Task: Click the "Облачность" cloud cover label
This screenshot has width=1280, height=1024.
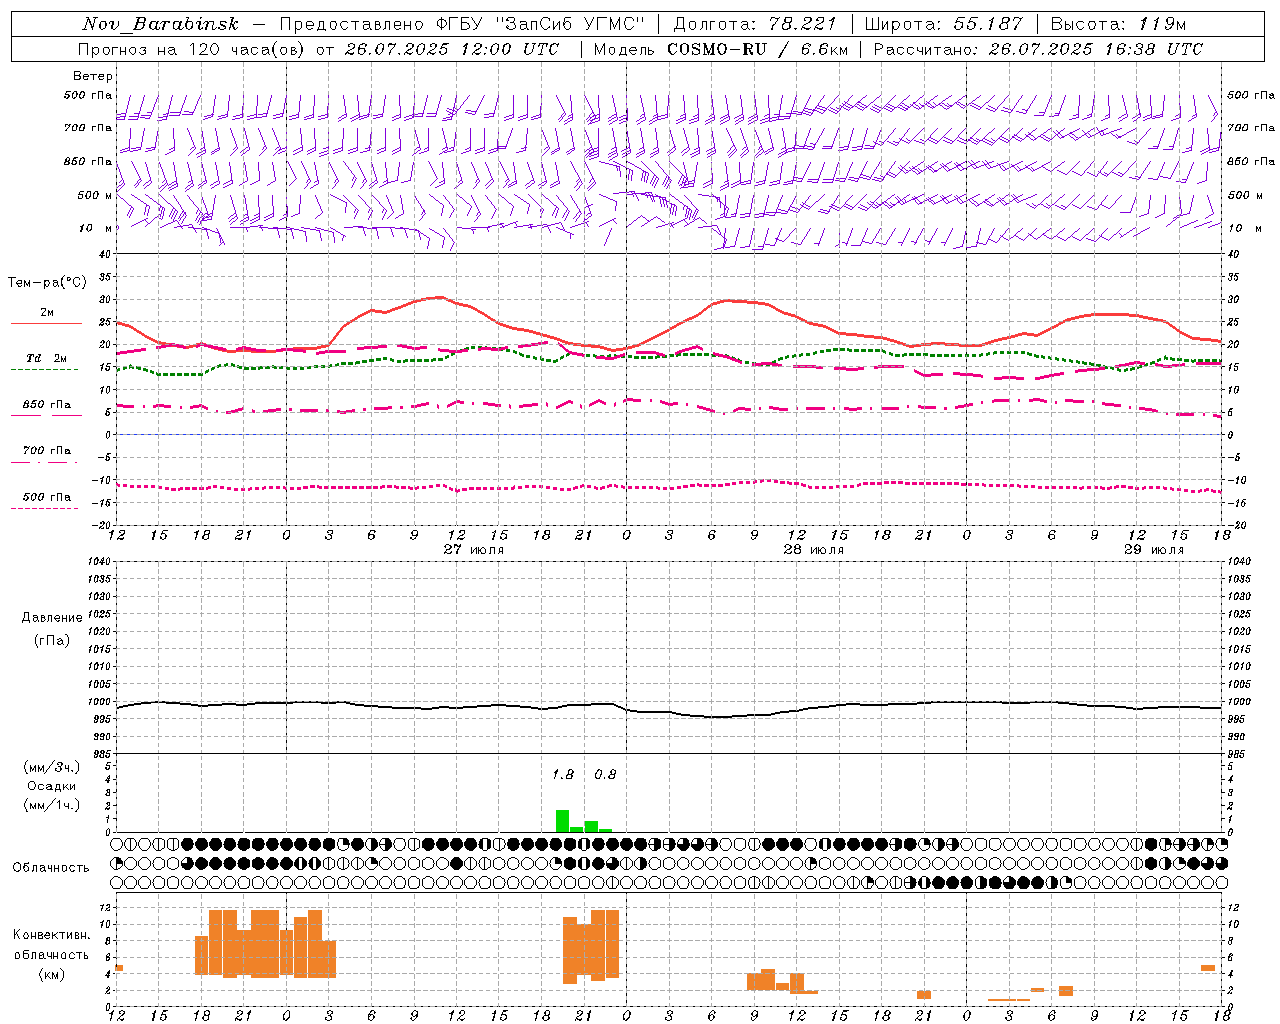Action: pos(51,867)
